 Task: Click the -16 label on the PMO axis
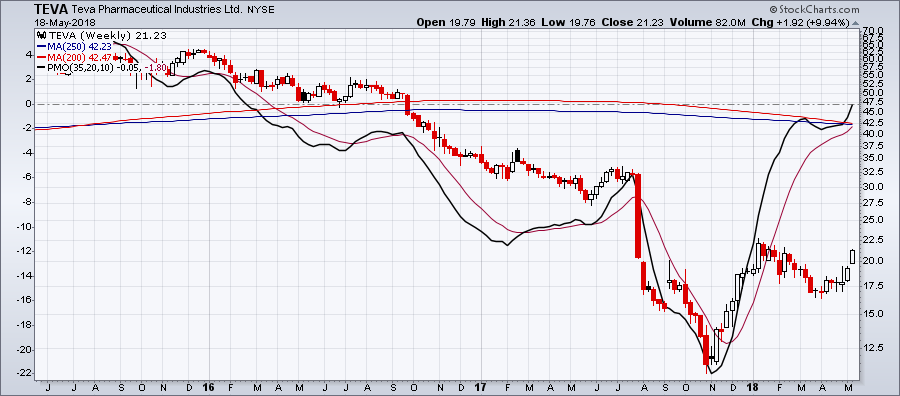(24, 300)
